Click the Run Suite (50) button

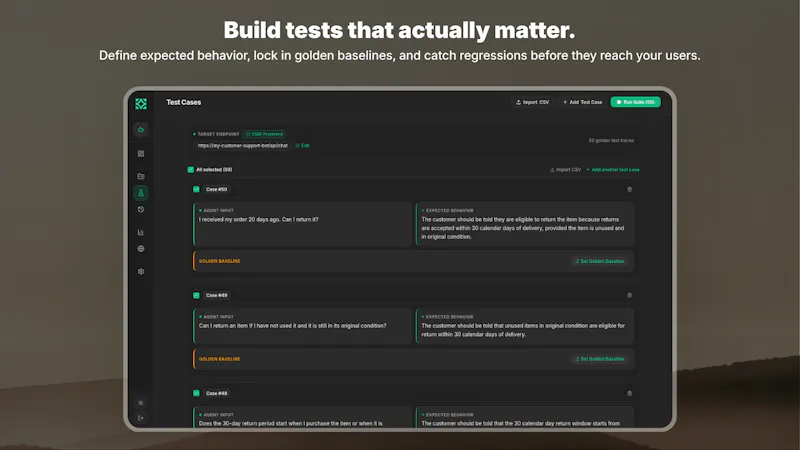click(x=636, y=102)
